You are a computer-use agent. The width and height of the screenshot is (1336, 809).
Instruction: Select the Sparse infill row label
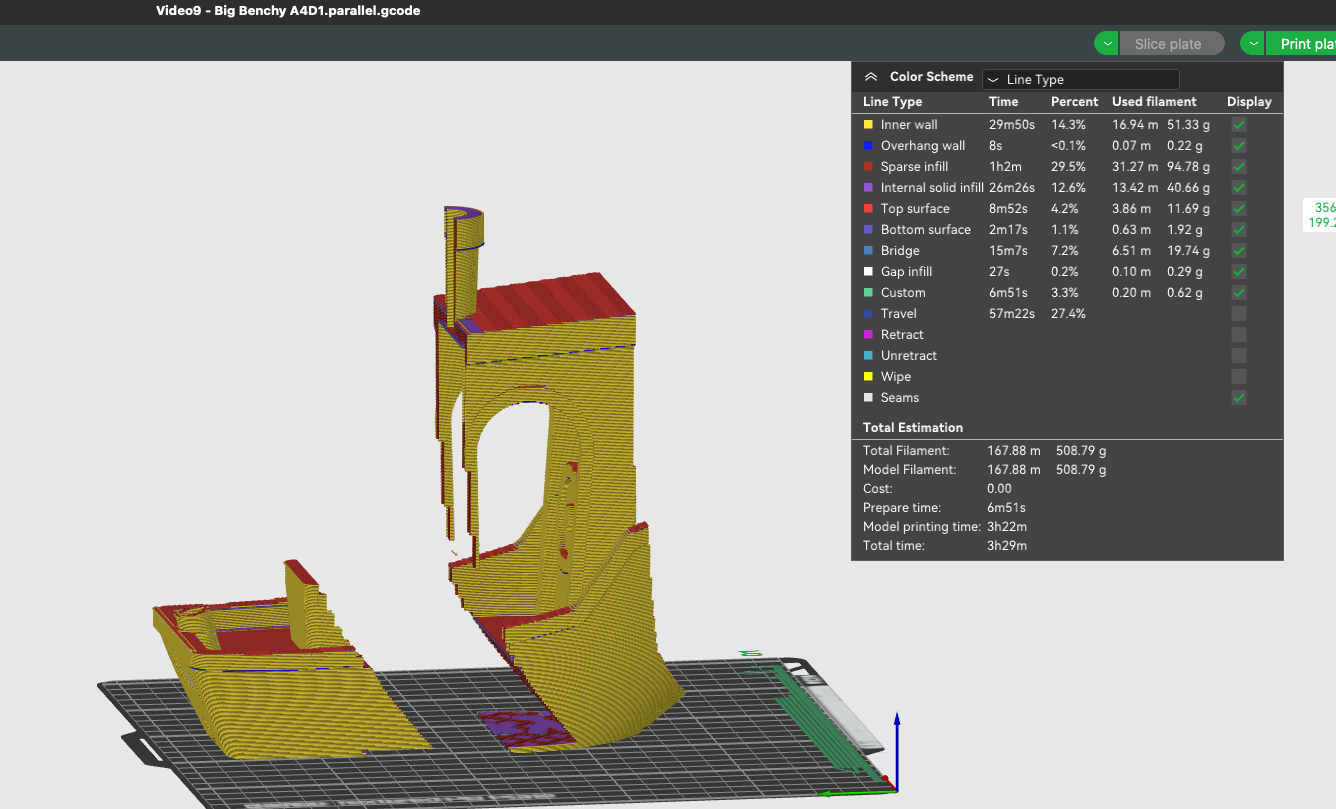[914, 167]
